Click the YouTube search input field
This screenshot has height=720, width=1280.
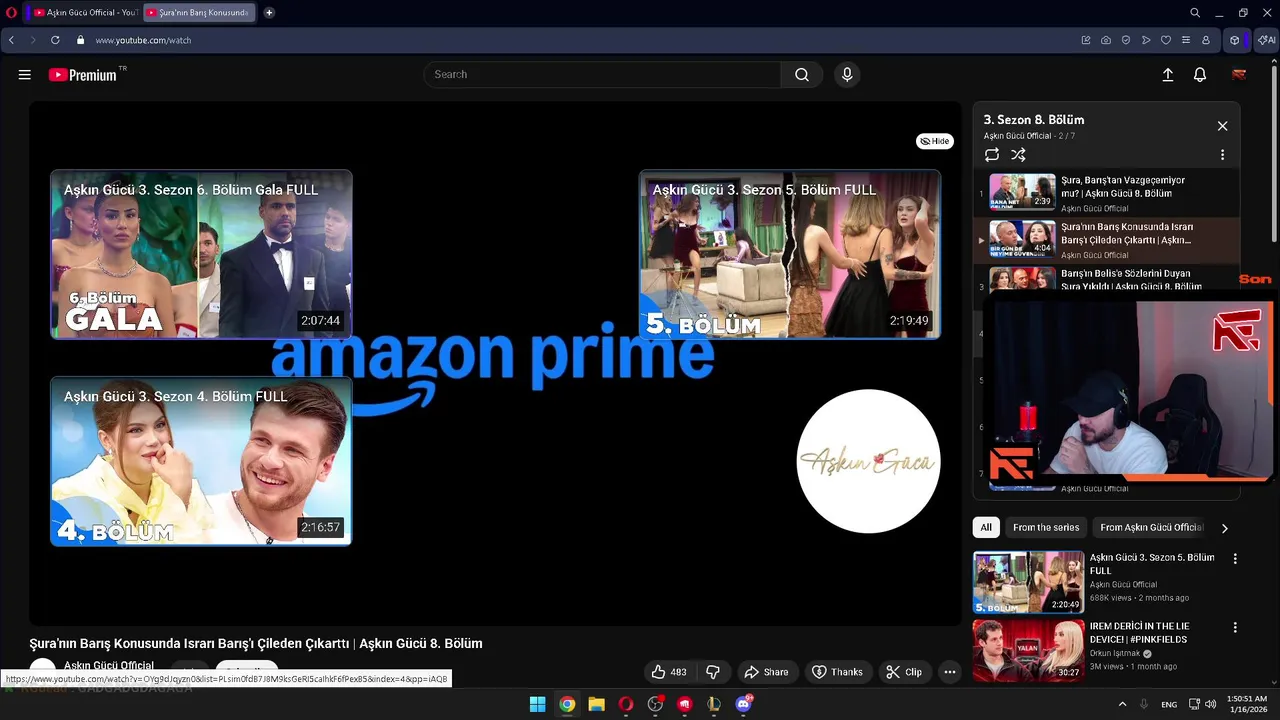602,74
